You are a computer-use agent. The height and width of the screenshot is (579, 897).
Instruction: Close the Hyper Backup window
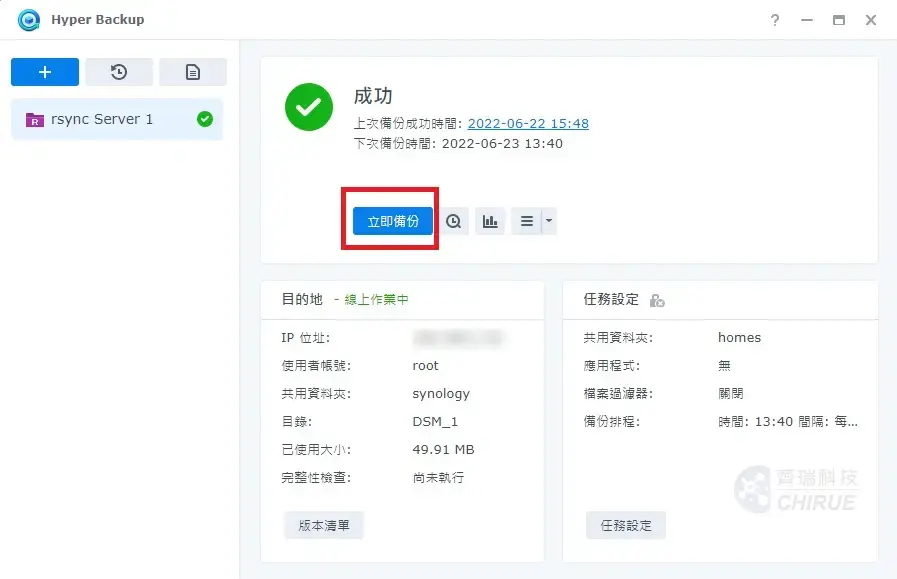(x=871, y=20)
